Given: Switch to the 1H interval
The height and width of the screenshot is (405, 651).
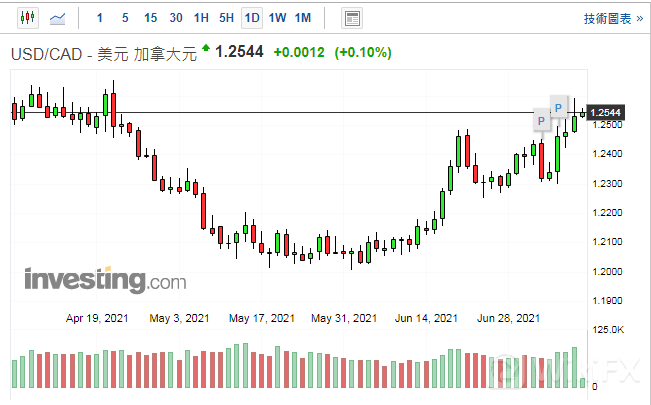Looking at the screenshot, I should click(x=201, y=18).
